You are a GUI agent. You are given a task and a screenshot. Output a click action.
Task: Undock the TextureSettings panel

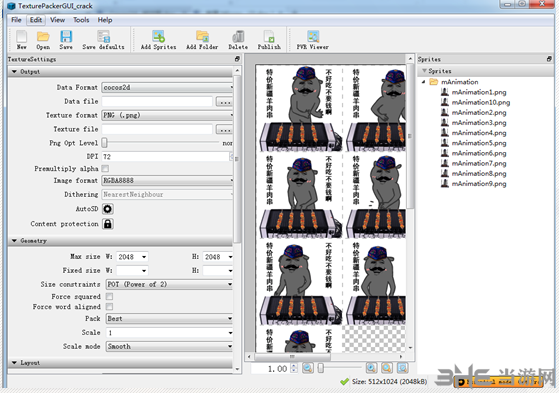(x=237, y=59)
